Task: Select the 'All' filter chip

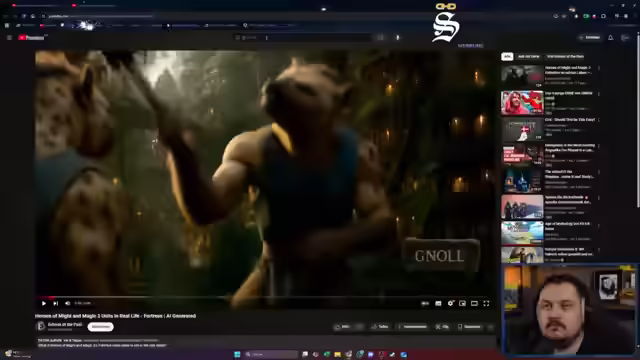Action: 507,57
